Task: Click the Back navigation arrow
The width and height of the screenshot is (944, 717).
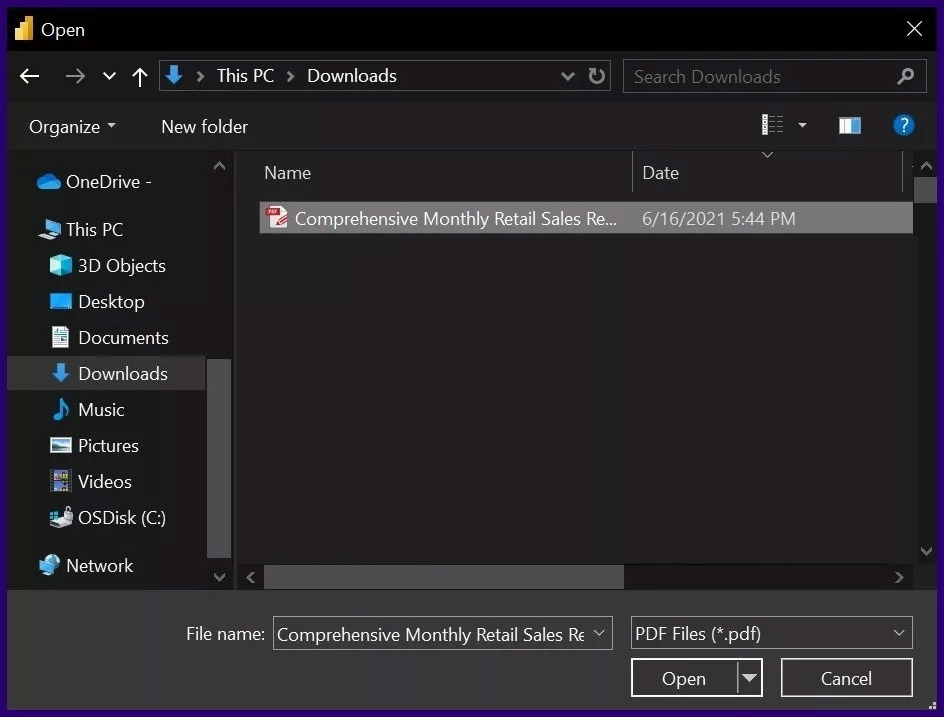Action: [x=29, y=76]
